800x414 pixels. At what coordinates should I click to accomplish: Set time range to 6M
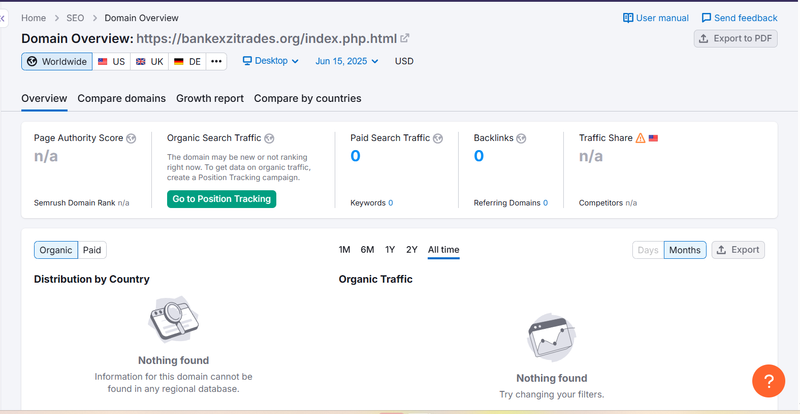click(x=367, y=250)
